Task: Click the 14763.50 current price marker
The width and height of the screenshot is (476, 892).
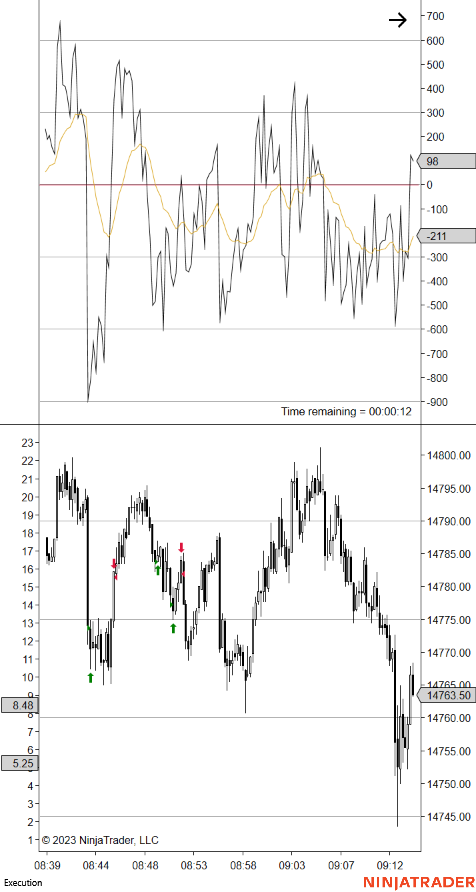Action: click(x=446, y=695)
